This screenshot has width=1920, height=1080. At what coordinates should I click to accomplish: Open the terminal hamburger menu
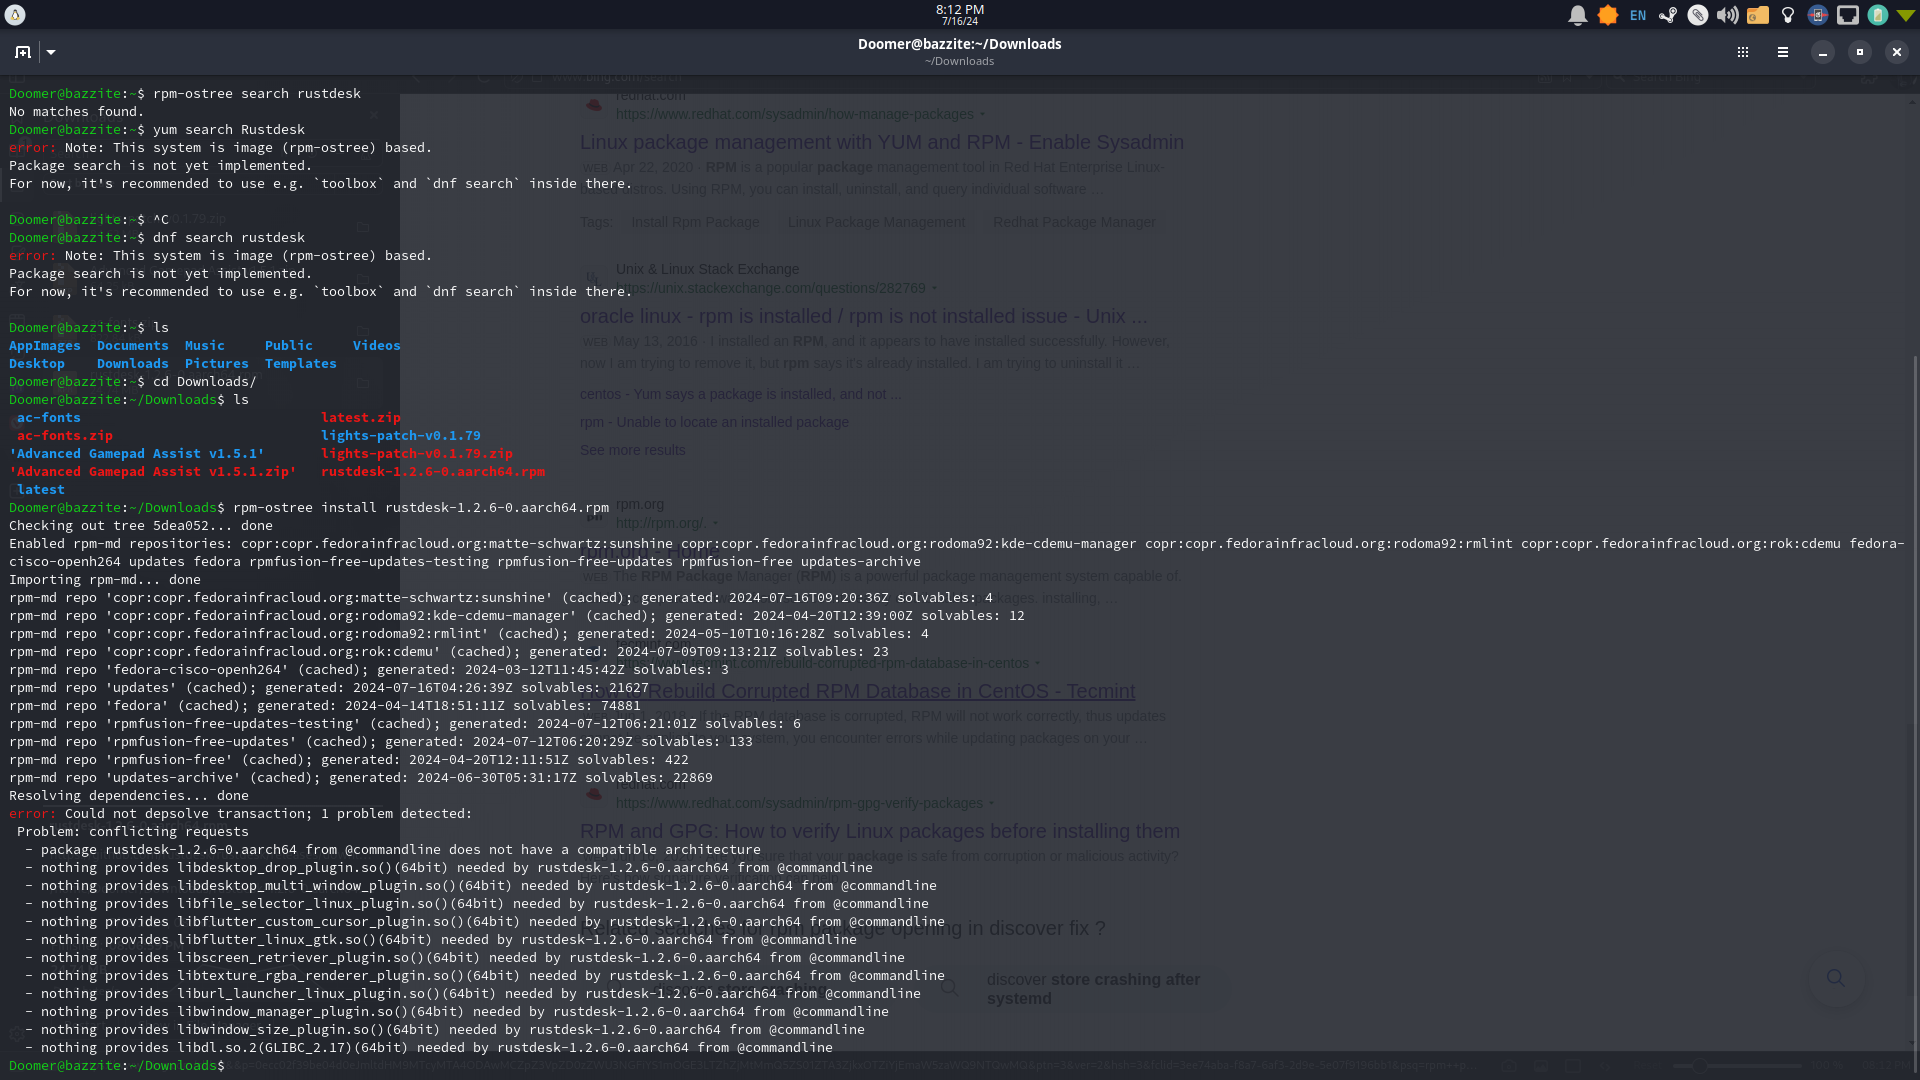1783,52
